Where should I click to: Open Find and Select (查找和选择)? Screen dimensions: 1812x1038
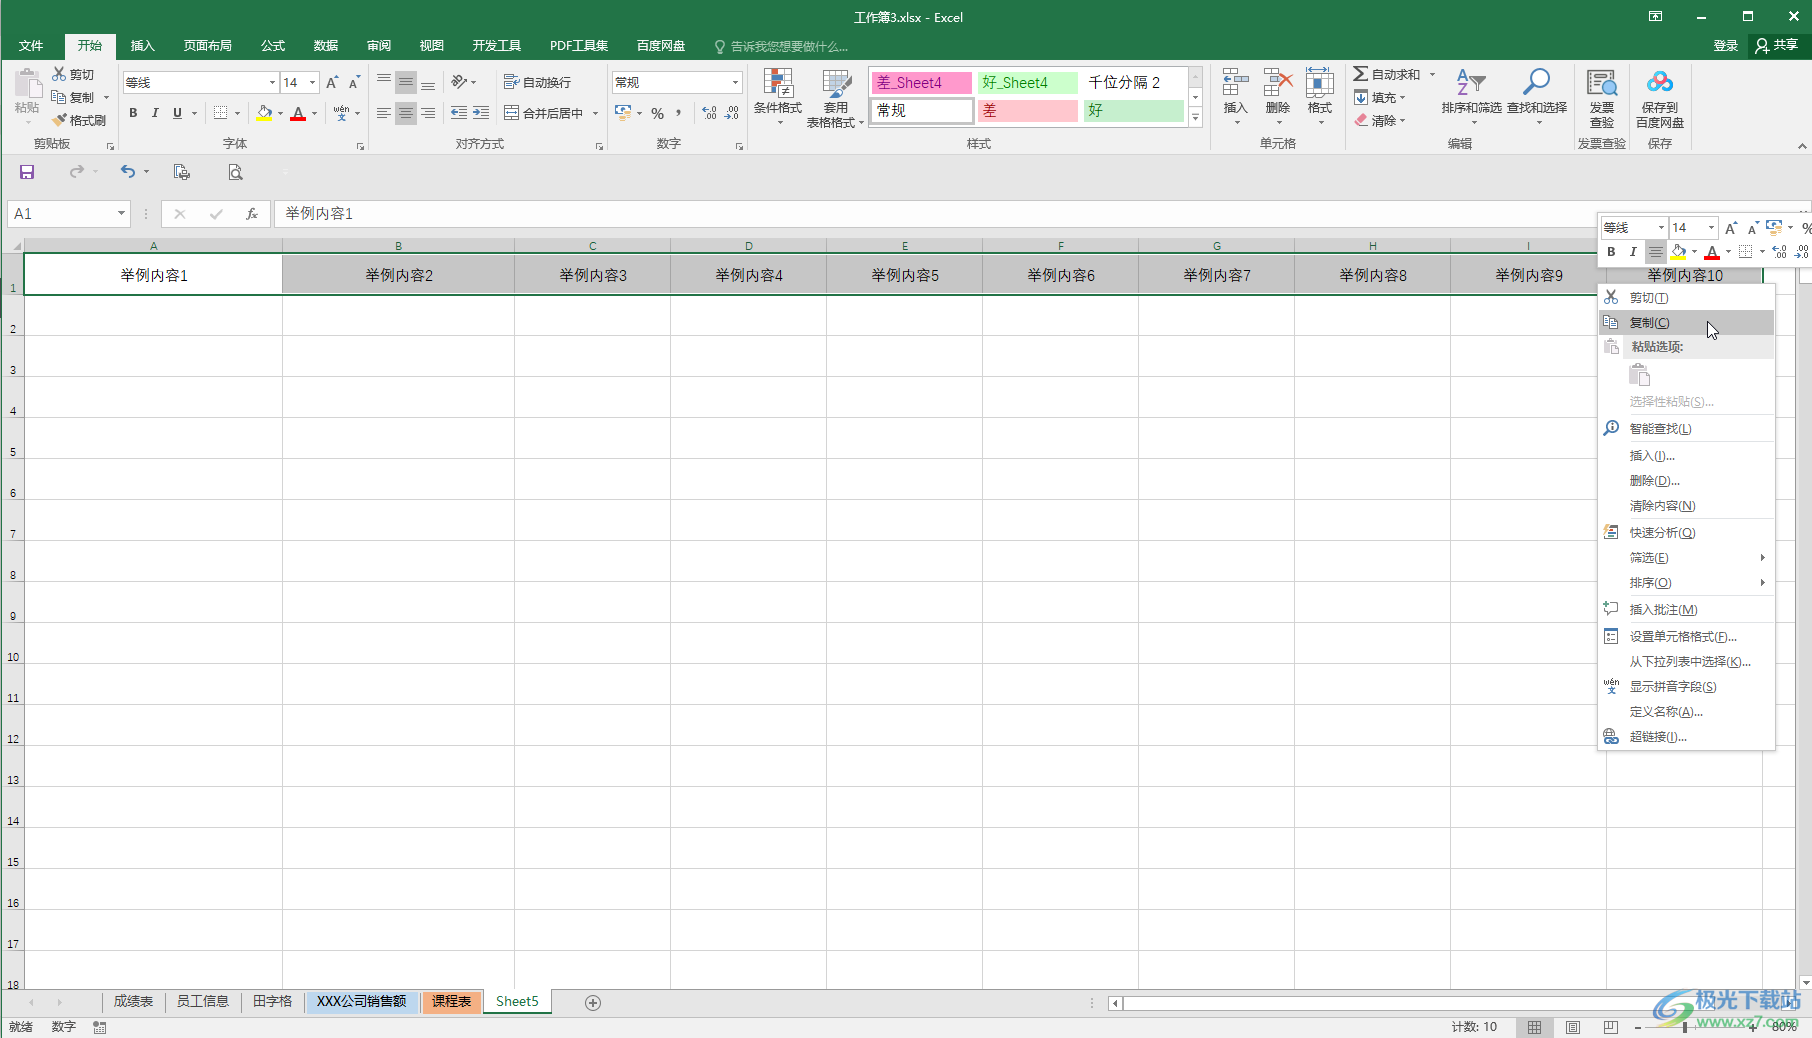(1536, 96)
